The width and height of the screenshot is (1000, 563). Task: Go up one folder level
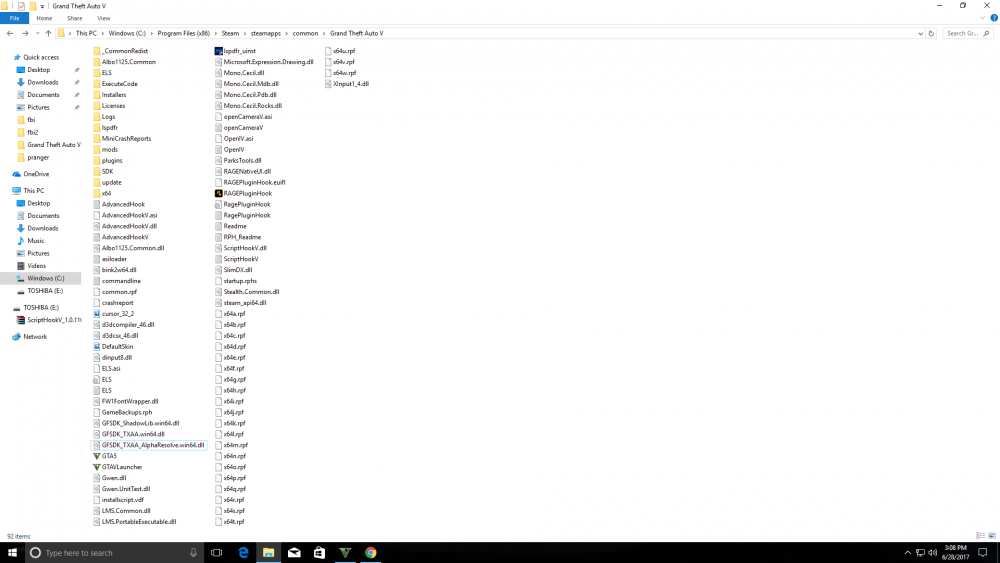[x=48, y=33]
